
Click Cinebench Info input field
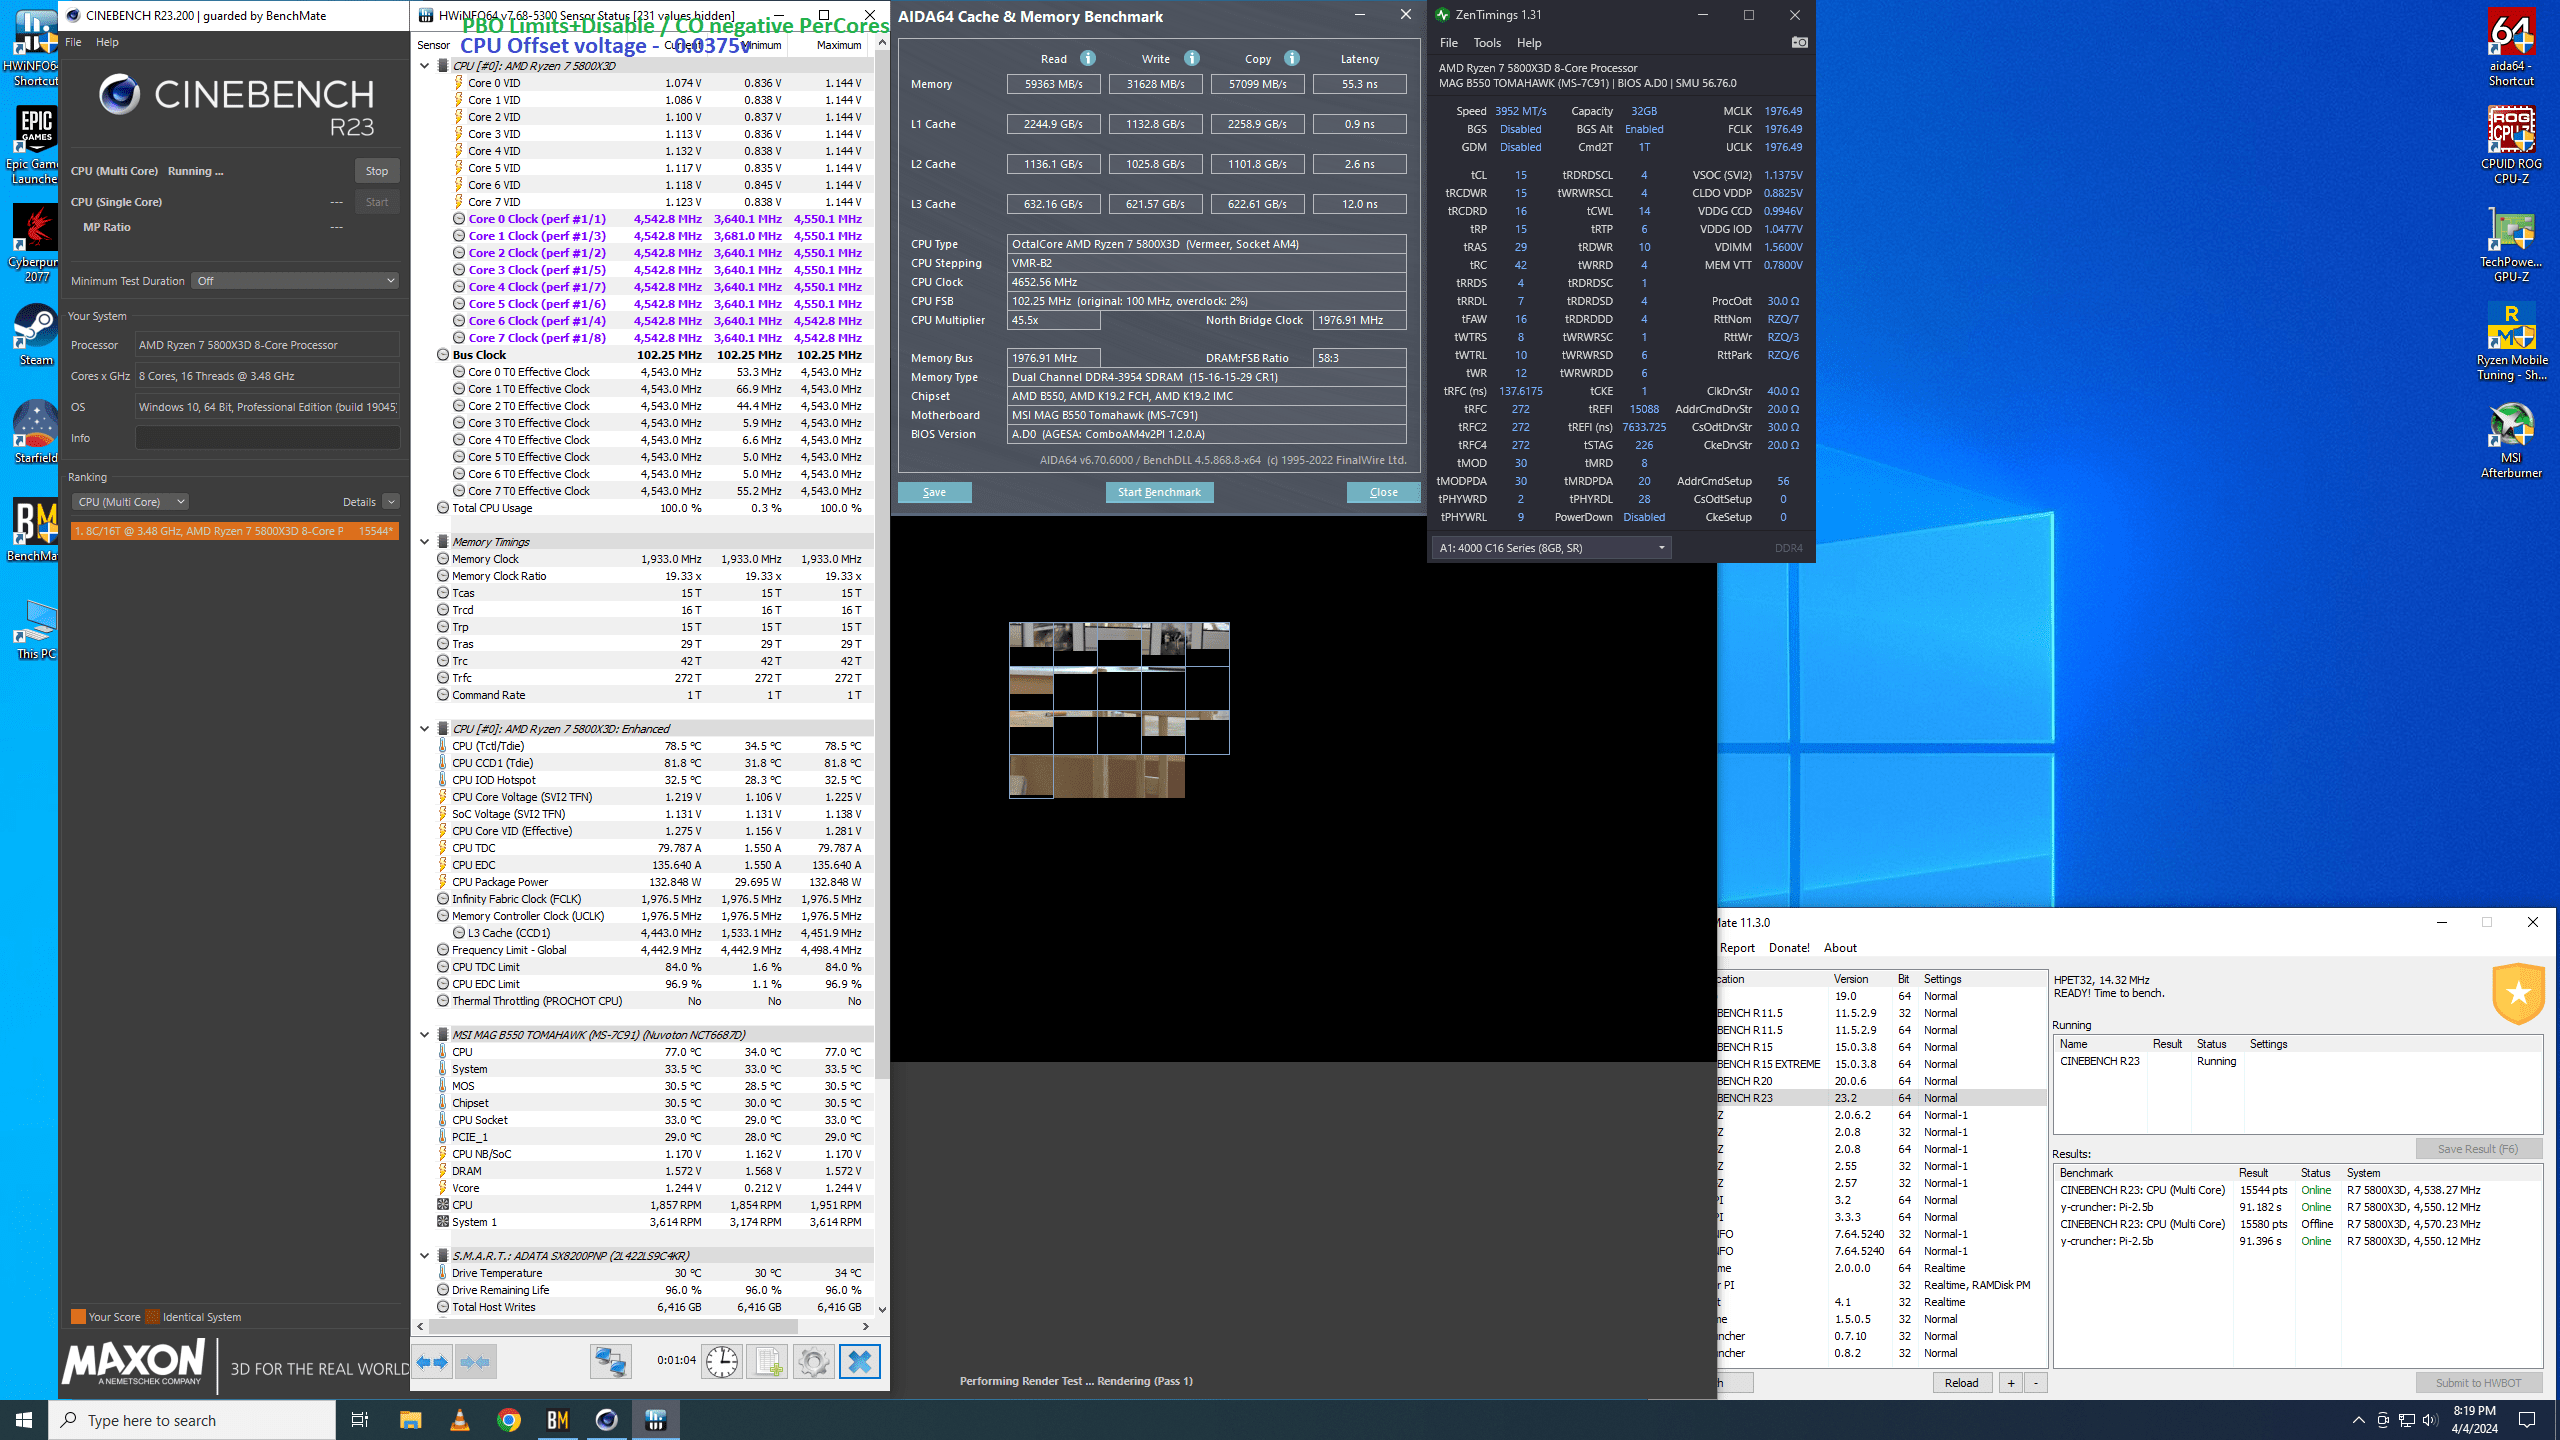267,438
